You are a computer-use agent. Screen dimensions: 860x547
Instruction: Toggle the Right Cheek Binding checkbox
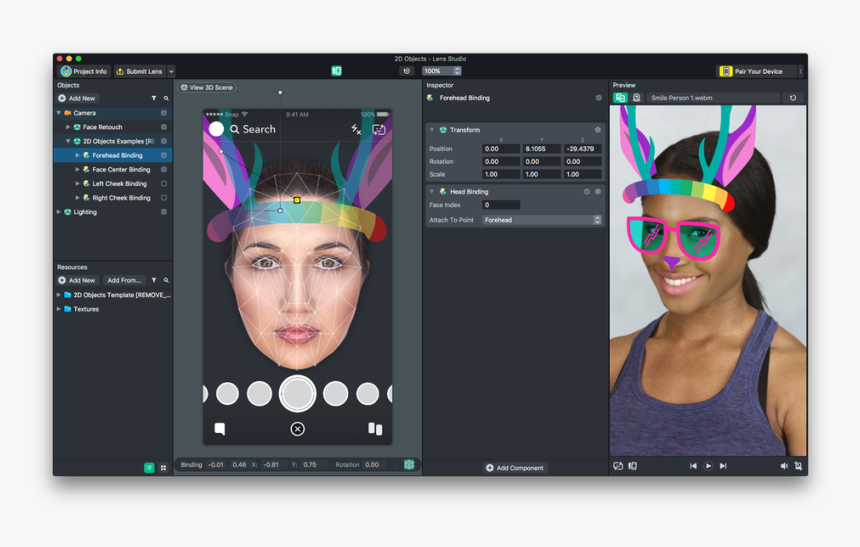tap(164, 198)
